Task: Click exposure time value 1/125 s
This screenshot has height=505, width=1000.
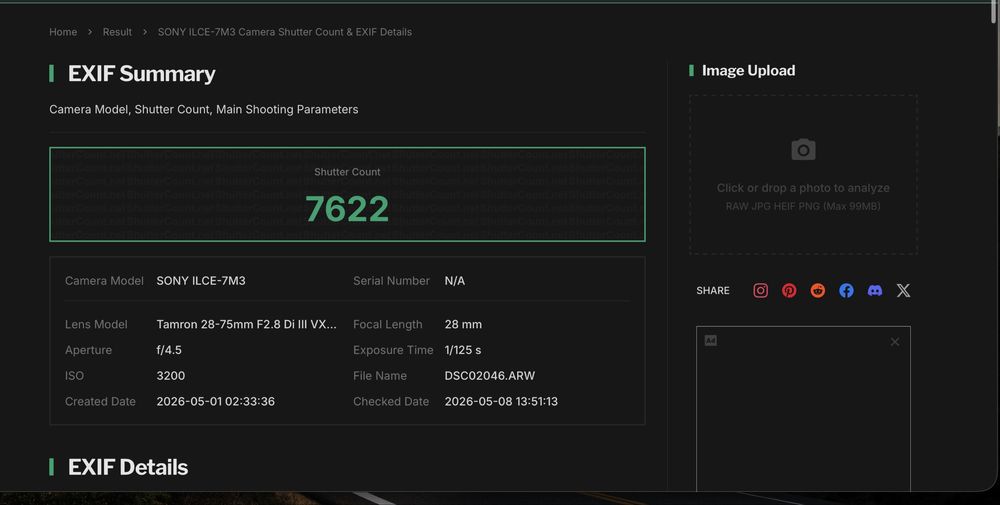Action: (463, 350)
